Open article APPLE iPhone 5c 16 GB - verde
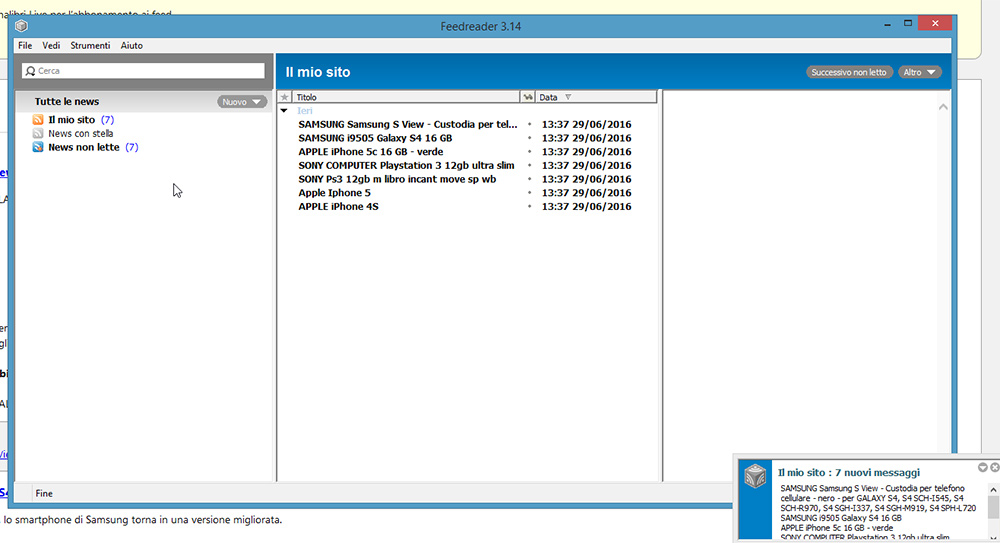 pos(371,152)
